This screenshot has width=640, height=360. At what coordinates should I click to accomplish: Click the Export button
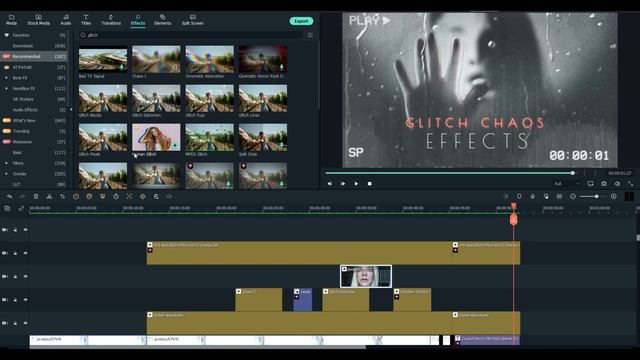point(301,21)
